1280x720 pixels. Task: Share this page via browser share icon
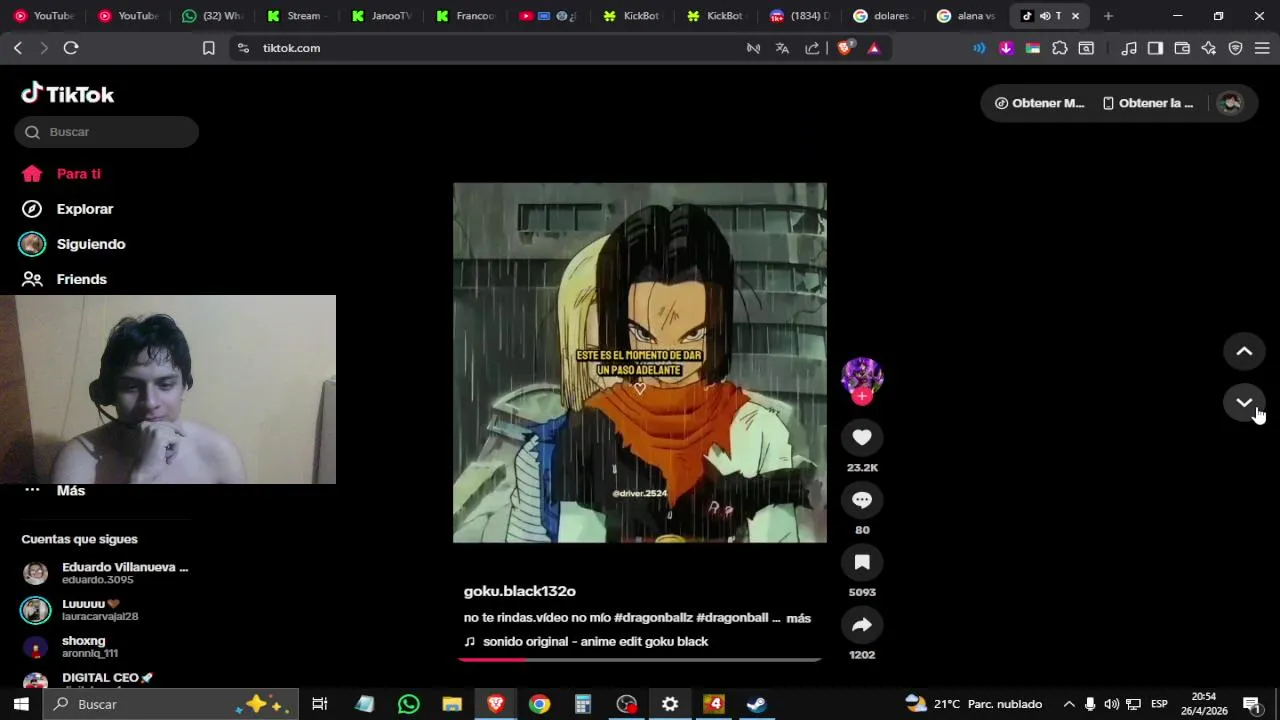click(812, 48)
